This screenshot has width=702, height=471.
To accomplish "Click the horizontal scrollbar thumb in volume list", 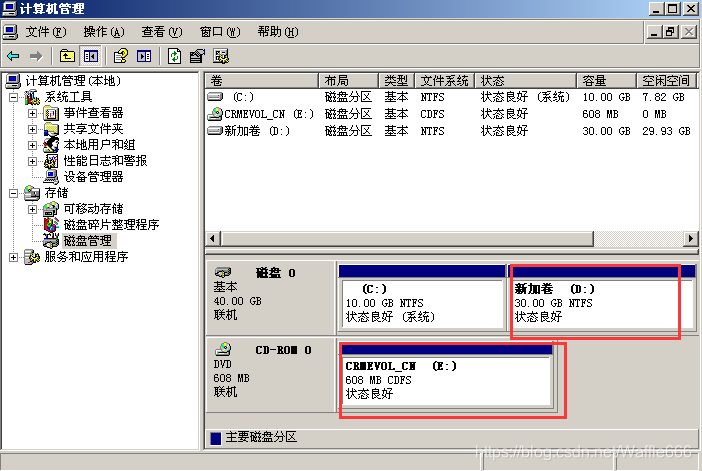I will coord(407,239).
